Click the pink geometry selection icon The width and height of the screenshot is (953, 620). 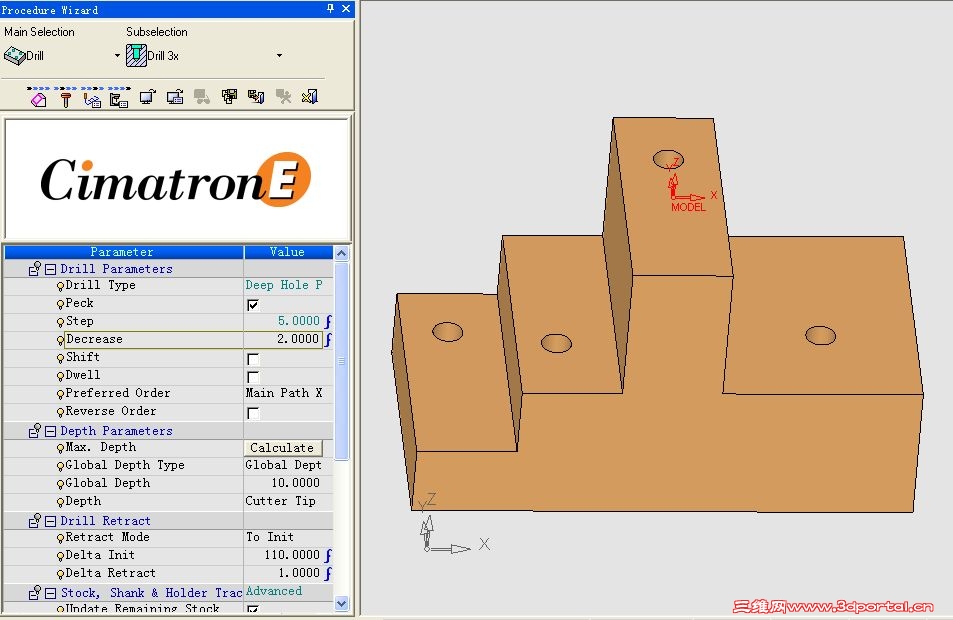point(38,98)
